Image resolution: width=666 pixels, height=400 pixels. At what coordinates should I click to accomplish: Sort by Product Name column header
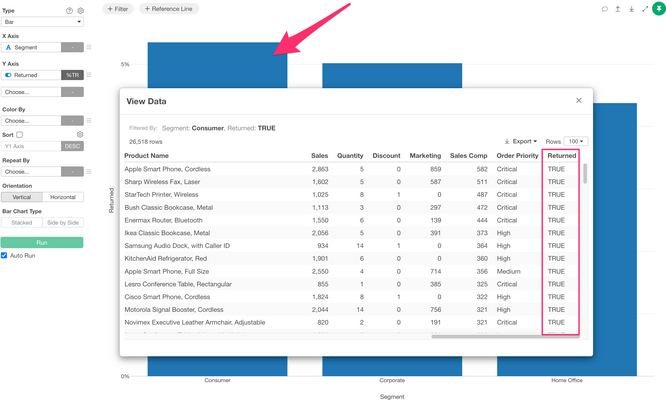tap(147, 156)
